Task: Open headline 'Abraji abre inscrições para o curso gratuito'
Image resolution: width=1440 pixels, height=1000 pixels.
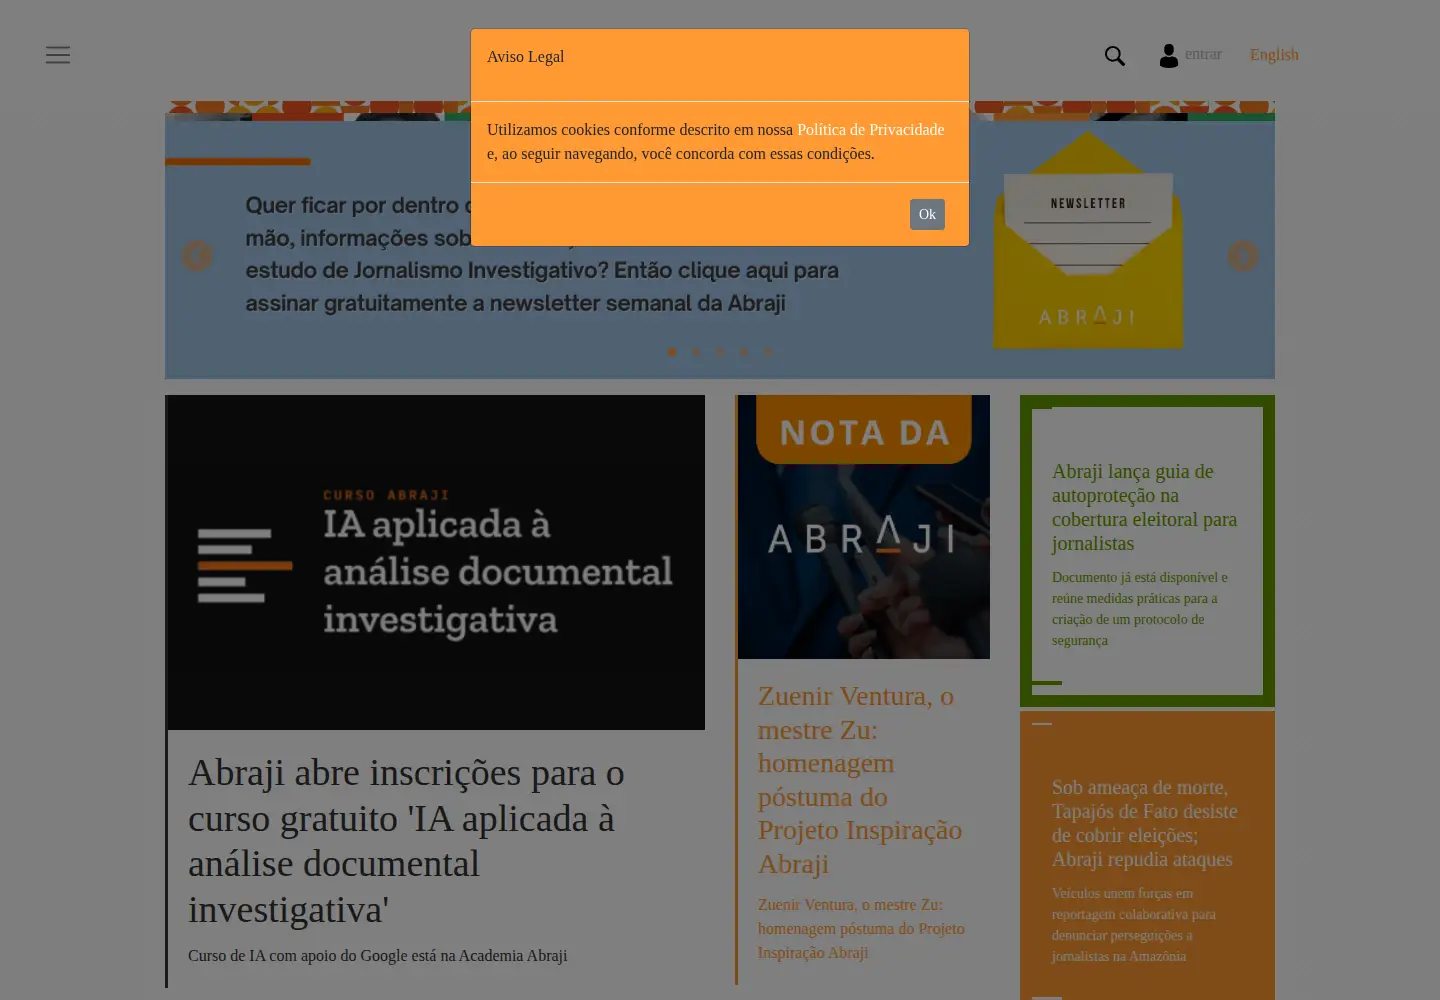Action: point(406,841)
